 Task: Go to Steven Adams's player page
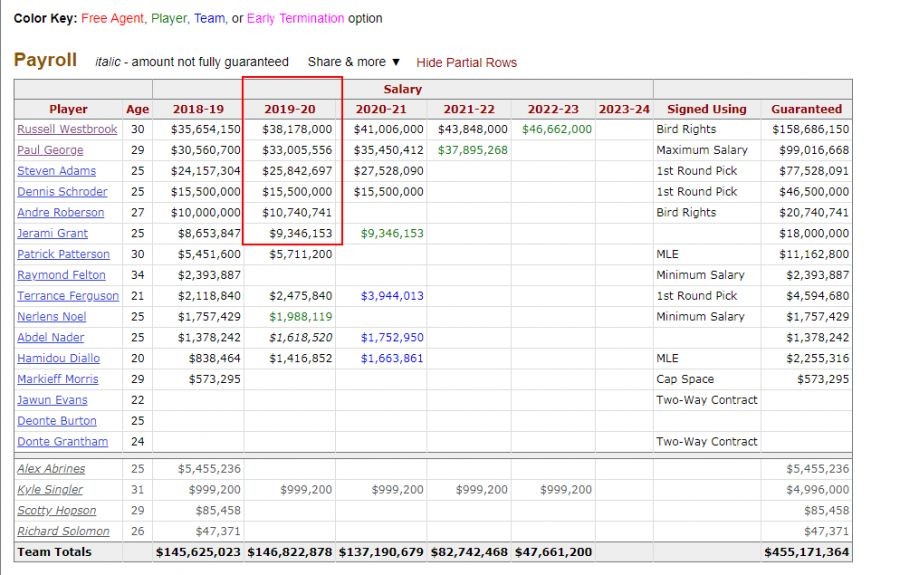point(56,171)
